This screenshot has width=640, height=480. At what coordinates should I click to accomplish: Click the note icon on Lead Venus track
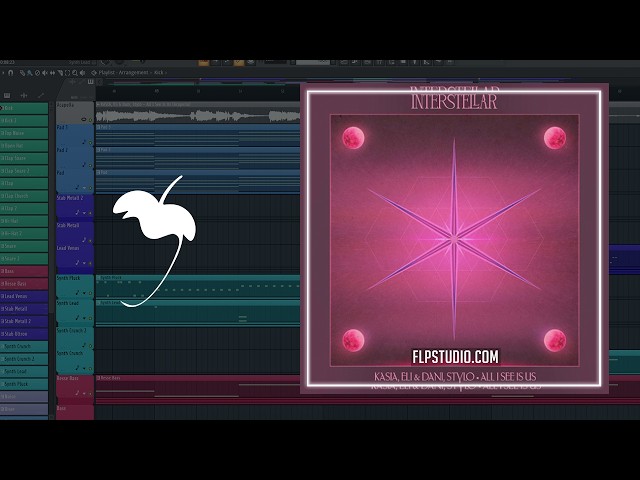click(78, 263)
